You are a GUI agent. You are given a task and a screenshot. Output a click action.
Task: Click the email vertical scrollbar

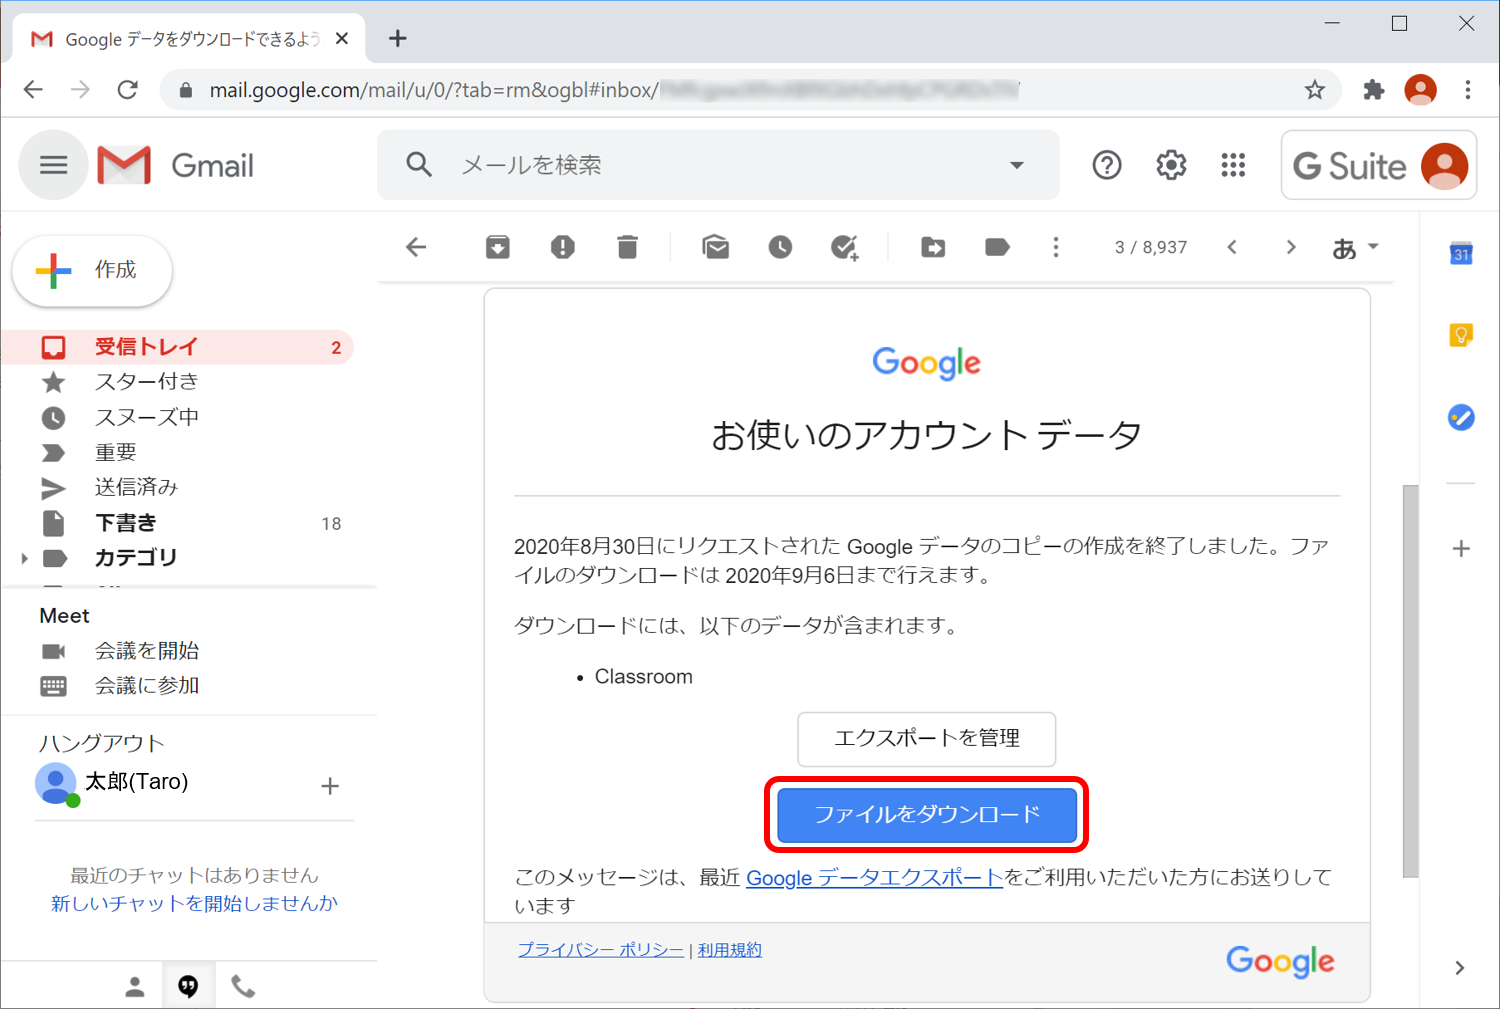1410,681
